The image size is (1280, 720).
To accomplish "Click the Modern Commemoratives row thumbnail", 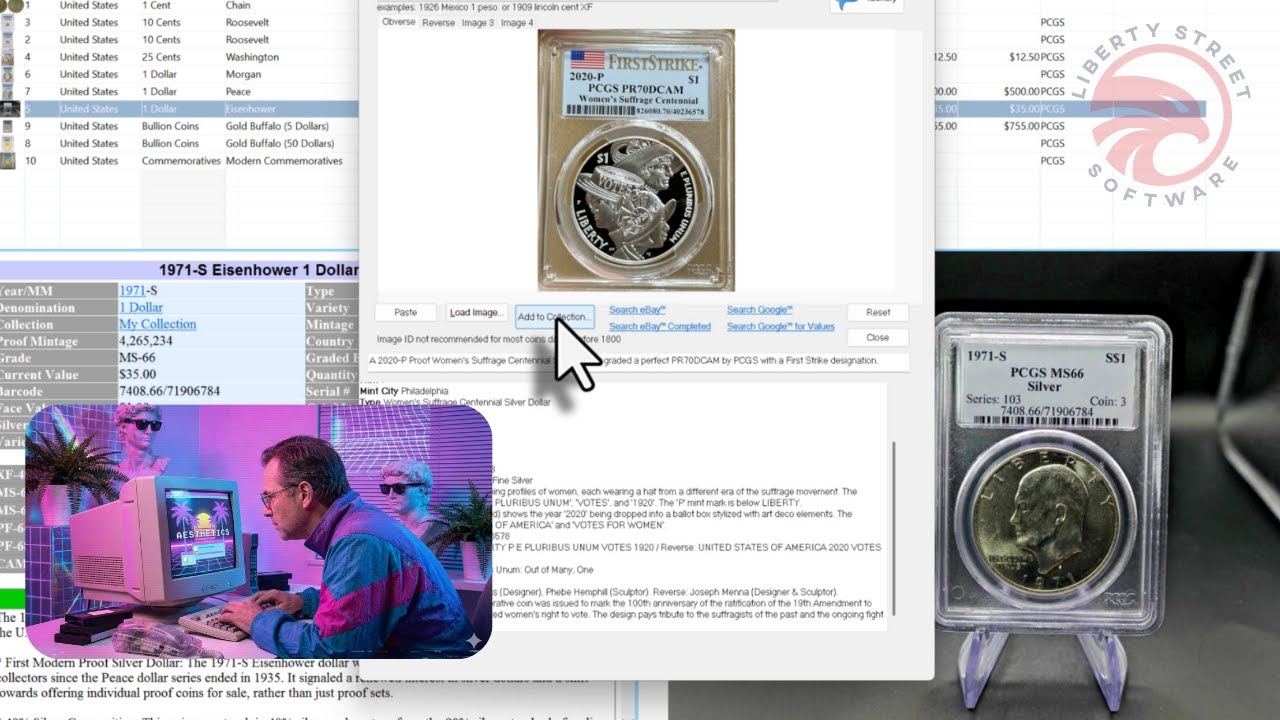I will pos(9,161).
